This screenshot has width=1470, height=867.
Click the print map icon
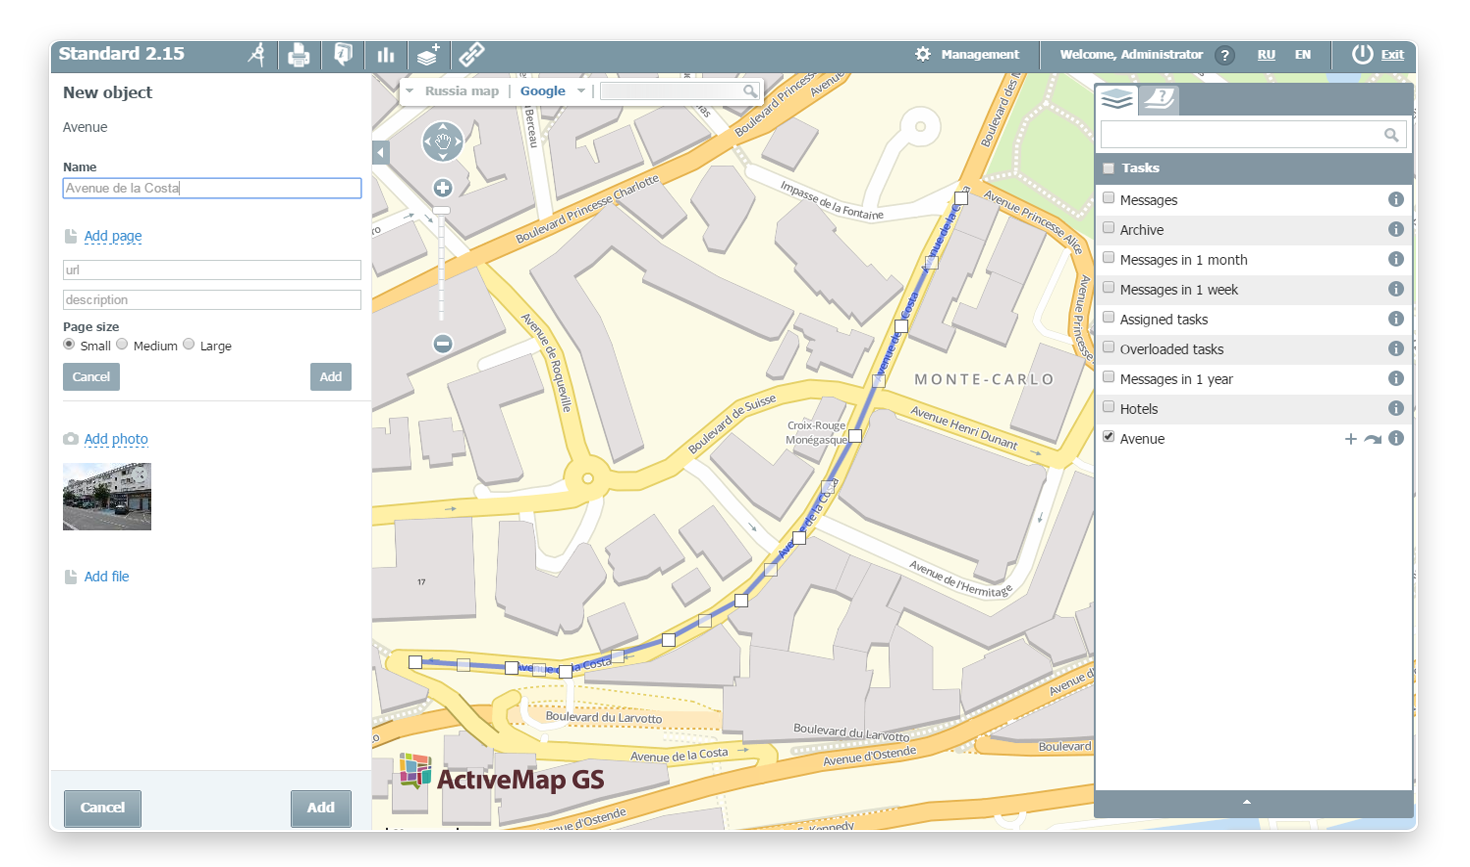click(x=298, y=55)
